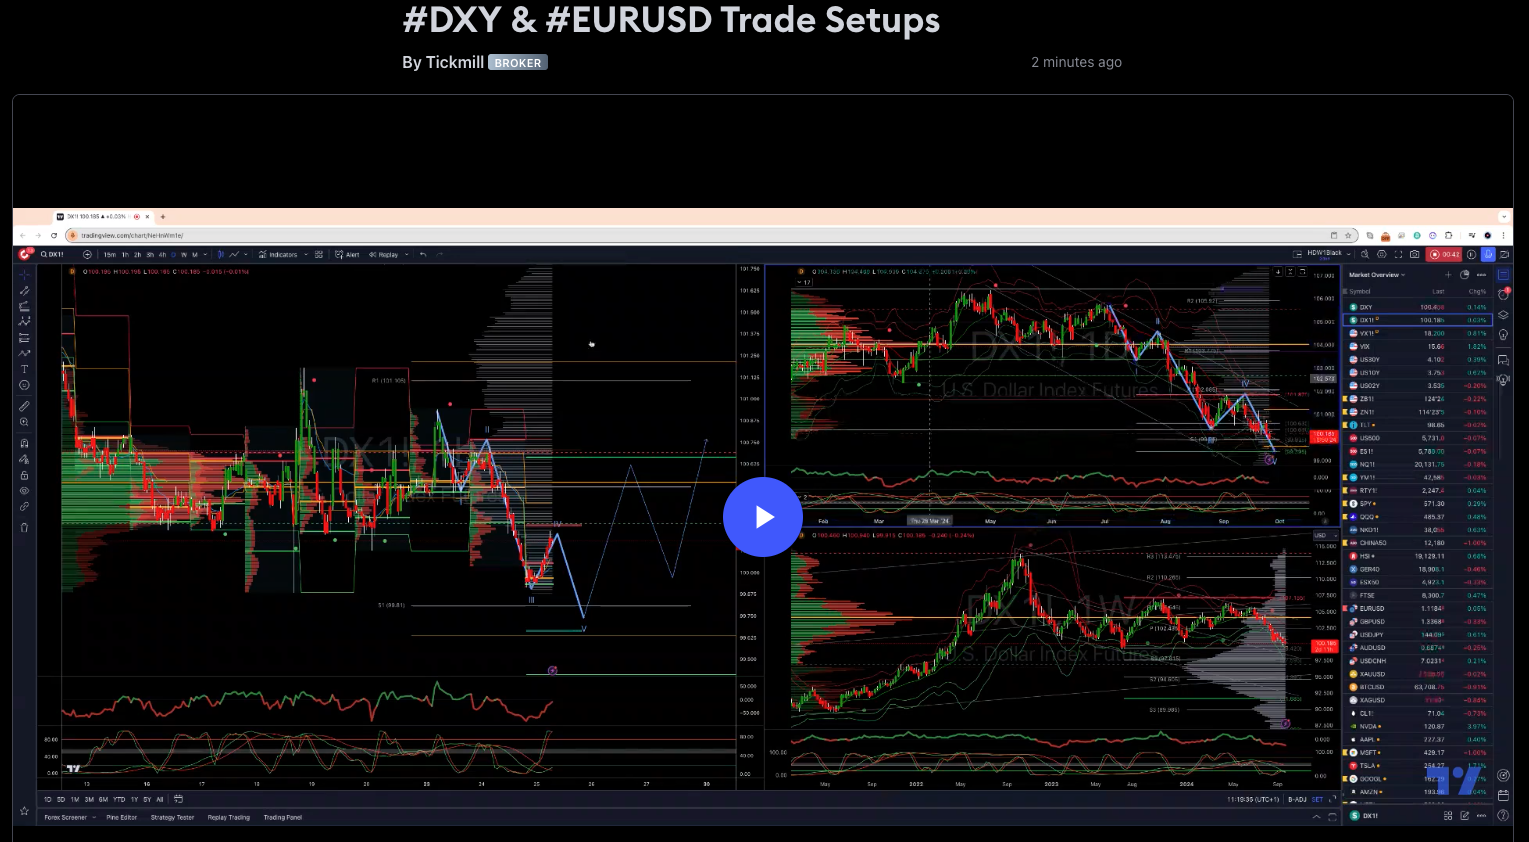
Task: Open the Tickmill author profile
Action: (455, 62)
